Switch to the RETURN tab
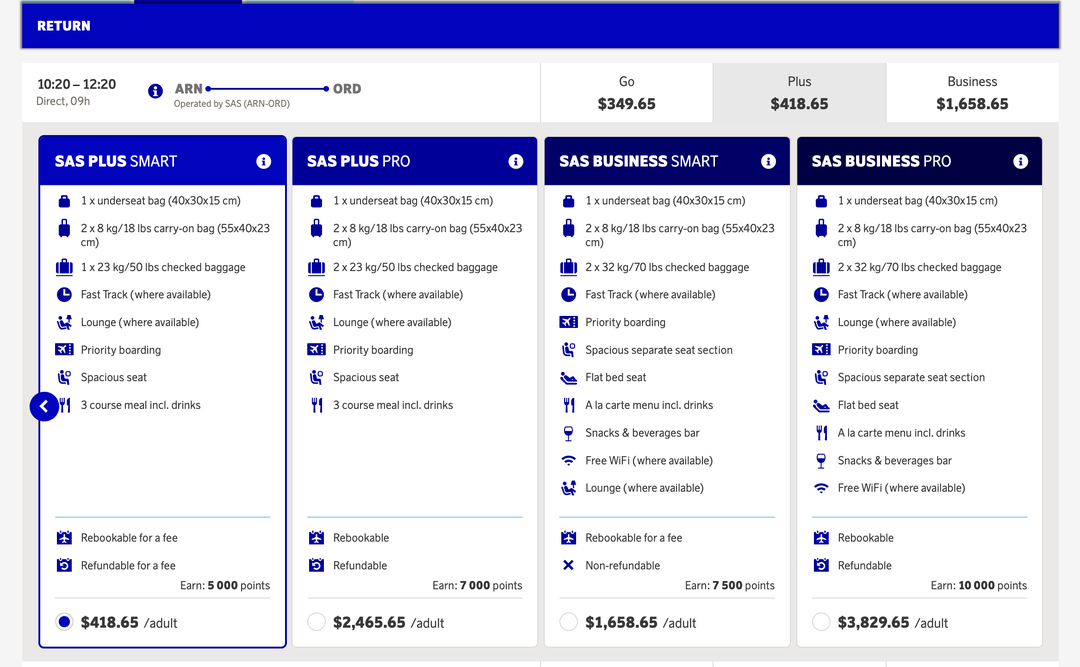This screenshot has height=667, width=1080. point(63,27)
